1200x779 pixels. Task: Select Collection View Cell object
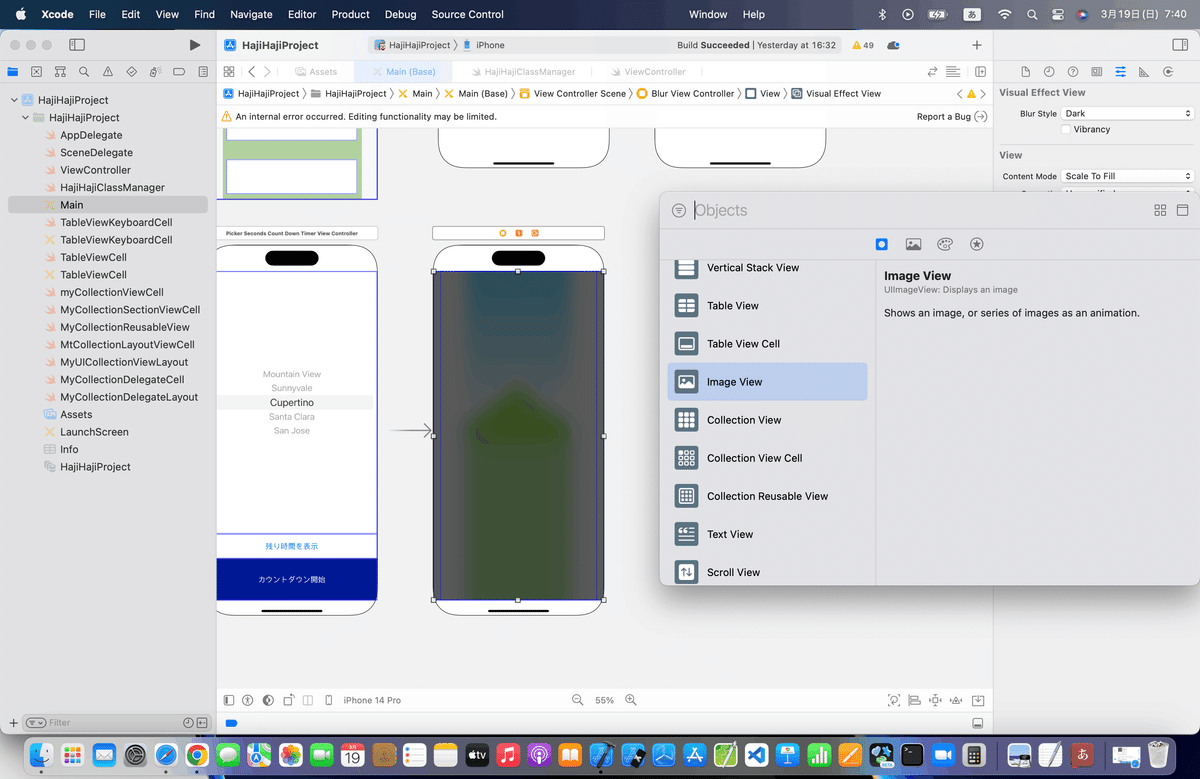767,458
